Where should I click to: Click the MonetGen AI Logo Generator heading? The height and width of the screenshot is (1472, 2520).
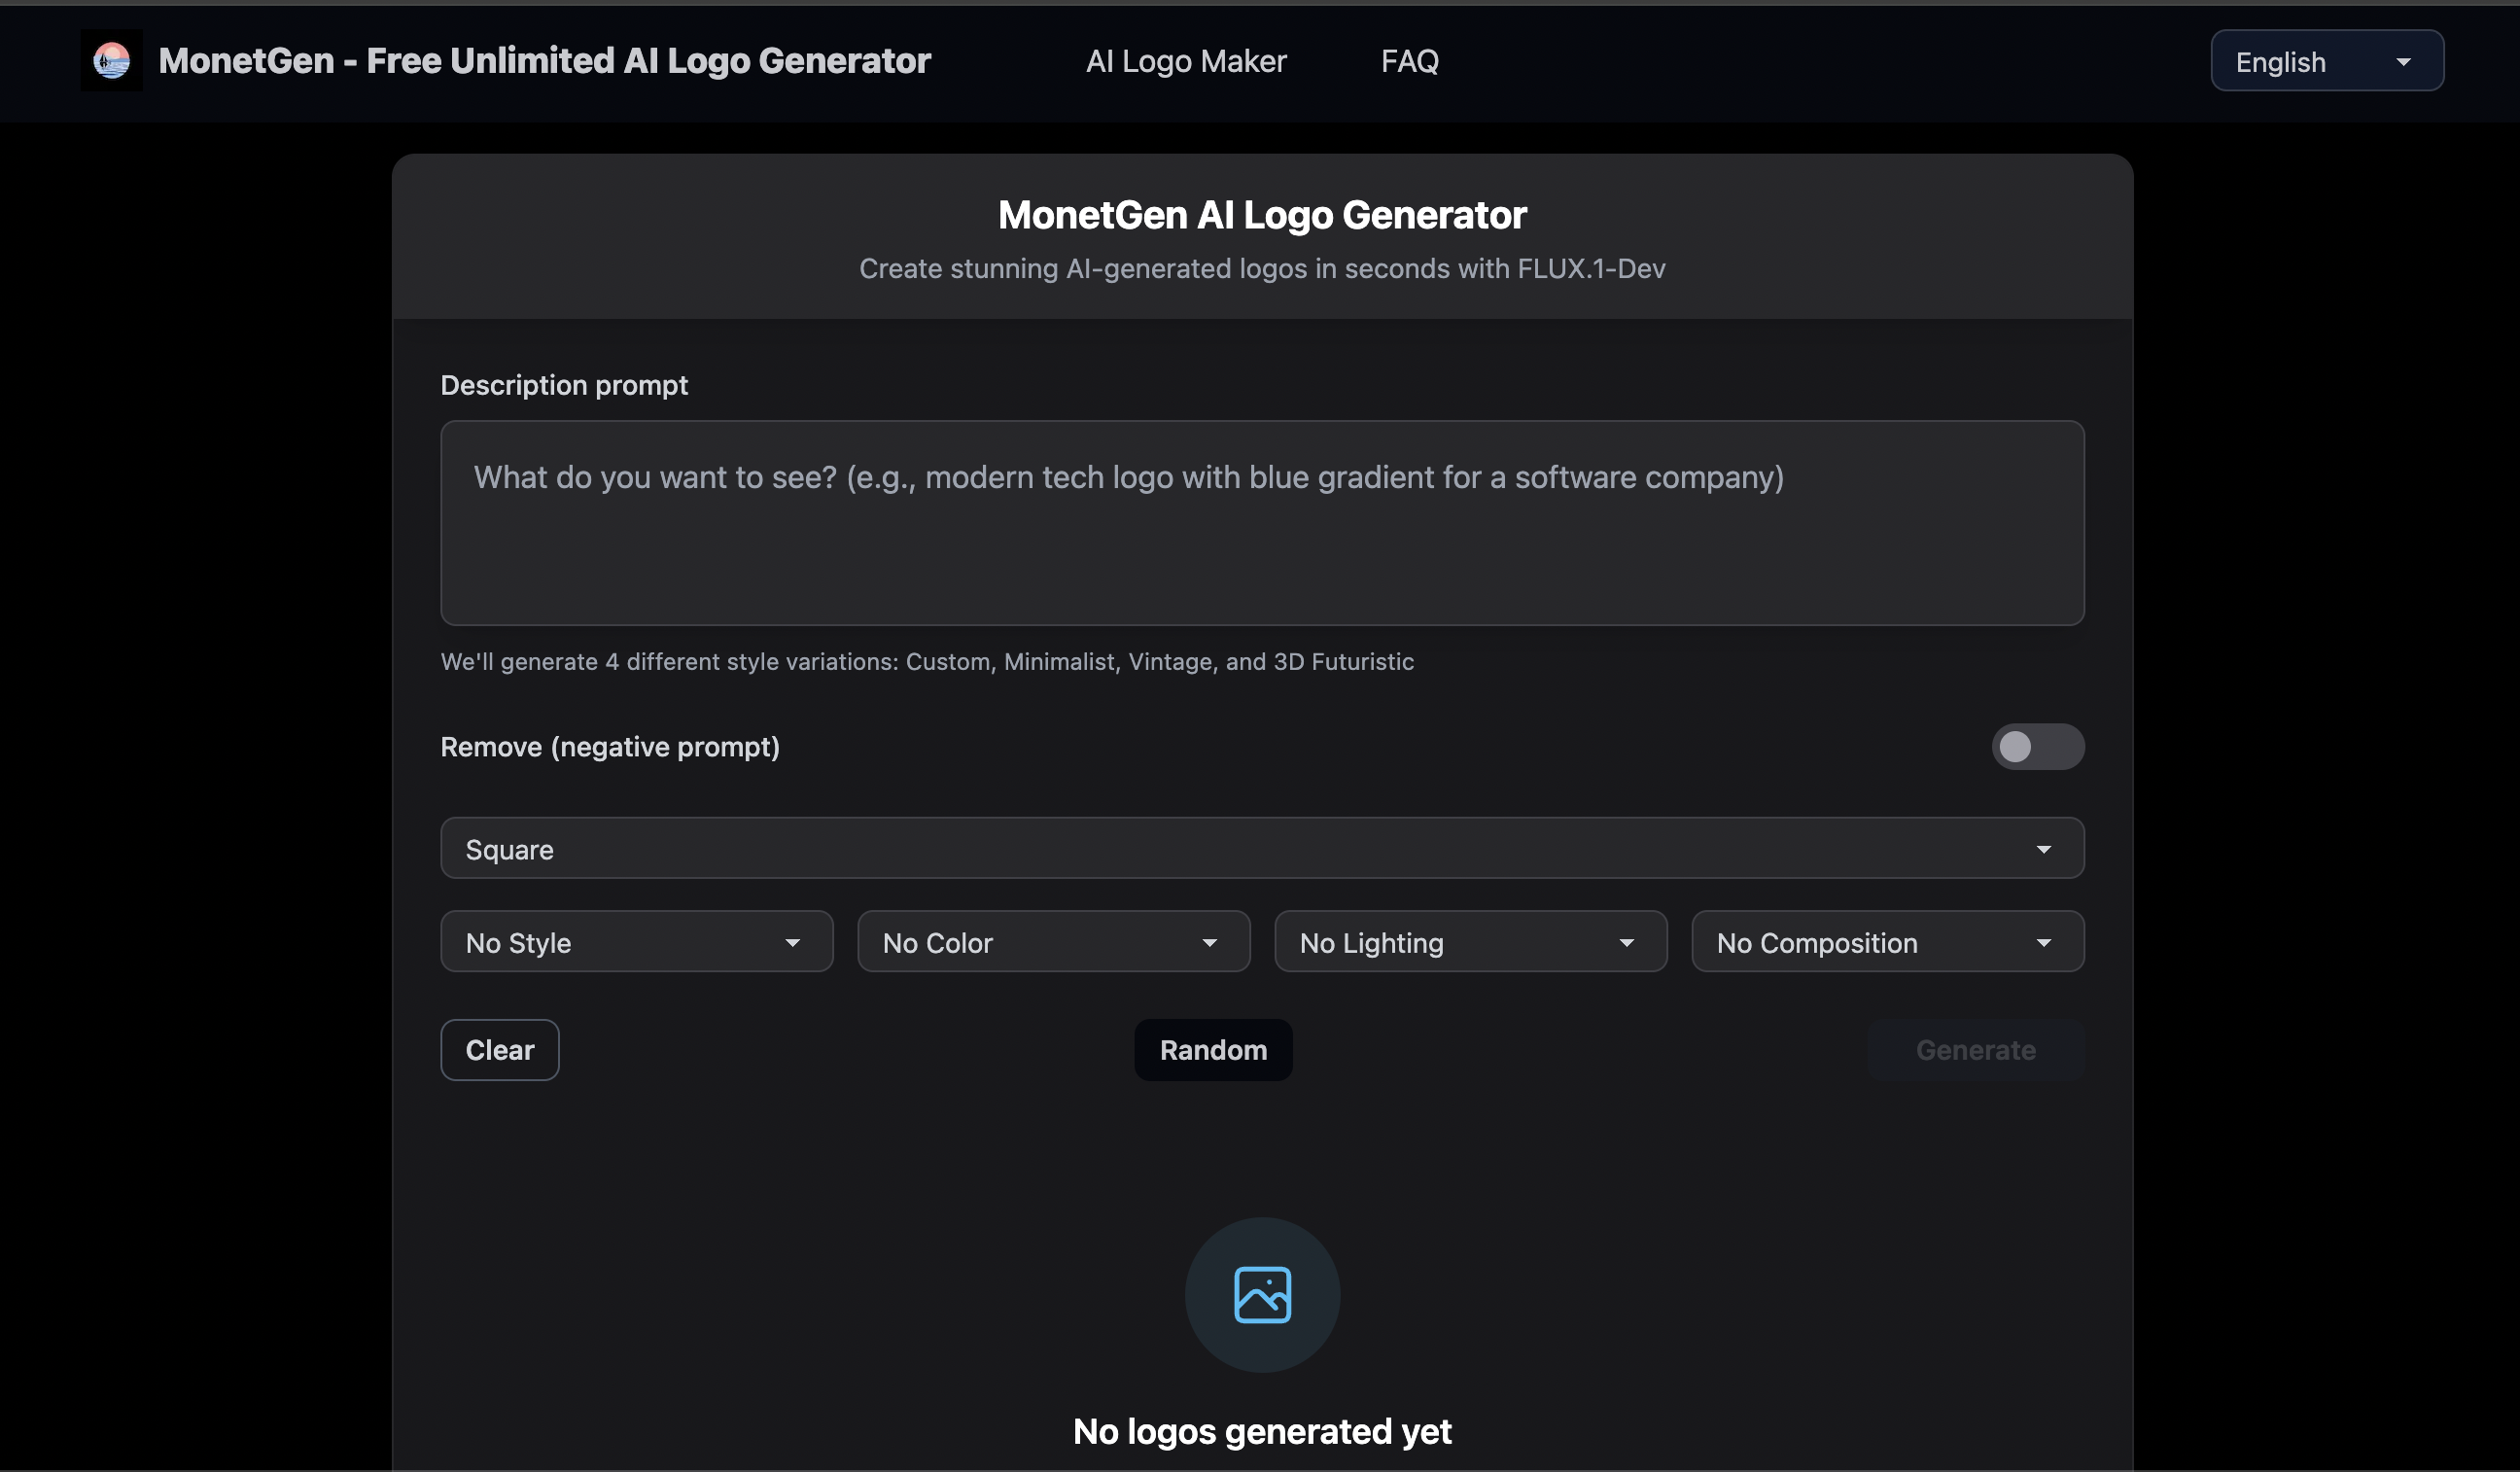click(x=1262, y=215)
